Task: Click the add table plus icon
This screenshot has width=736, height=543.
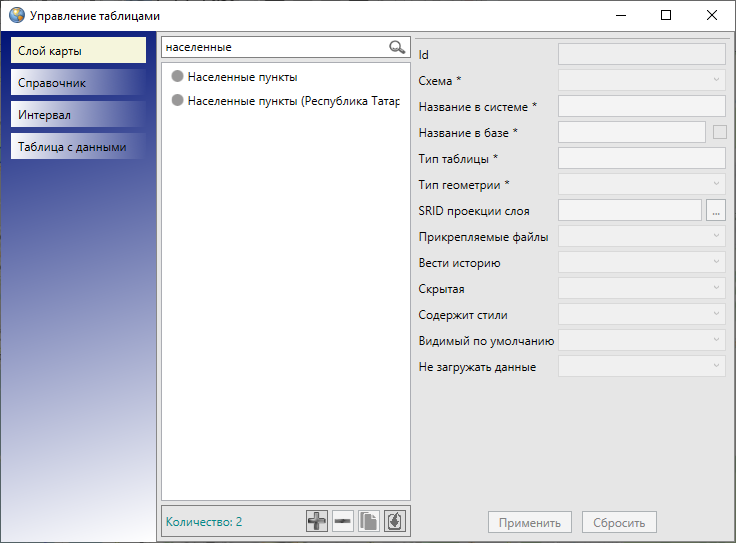Action: click(317, 521)
